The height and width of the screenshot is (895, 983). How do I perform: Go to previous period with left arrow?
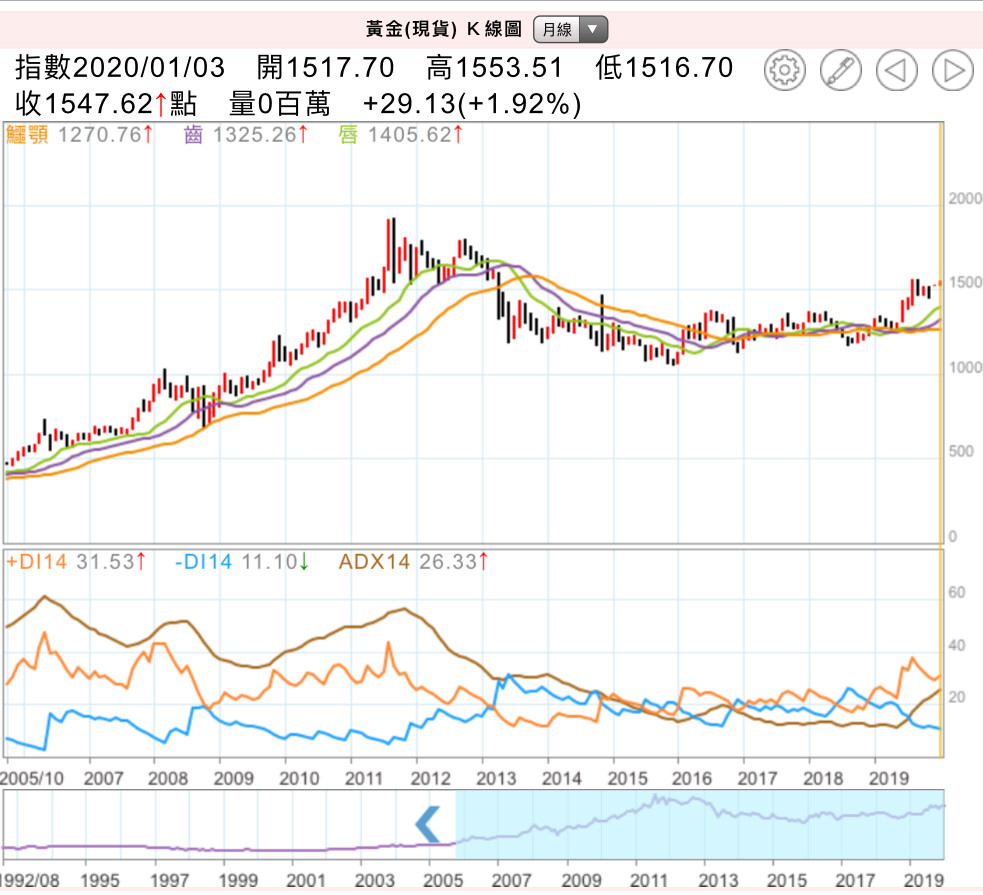coord(896,70)
